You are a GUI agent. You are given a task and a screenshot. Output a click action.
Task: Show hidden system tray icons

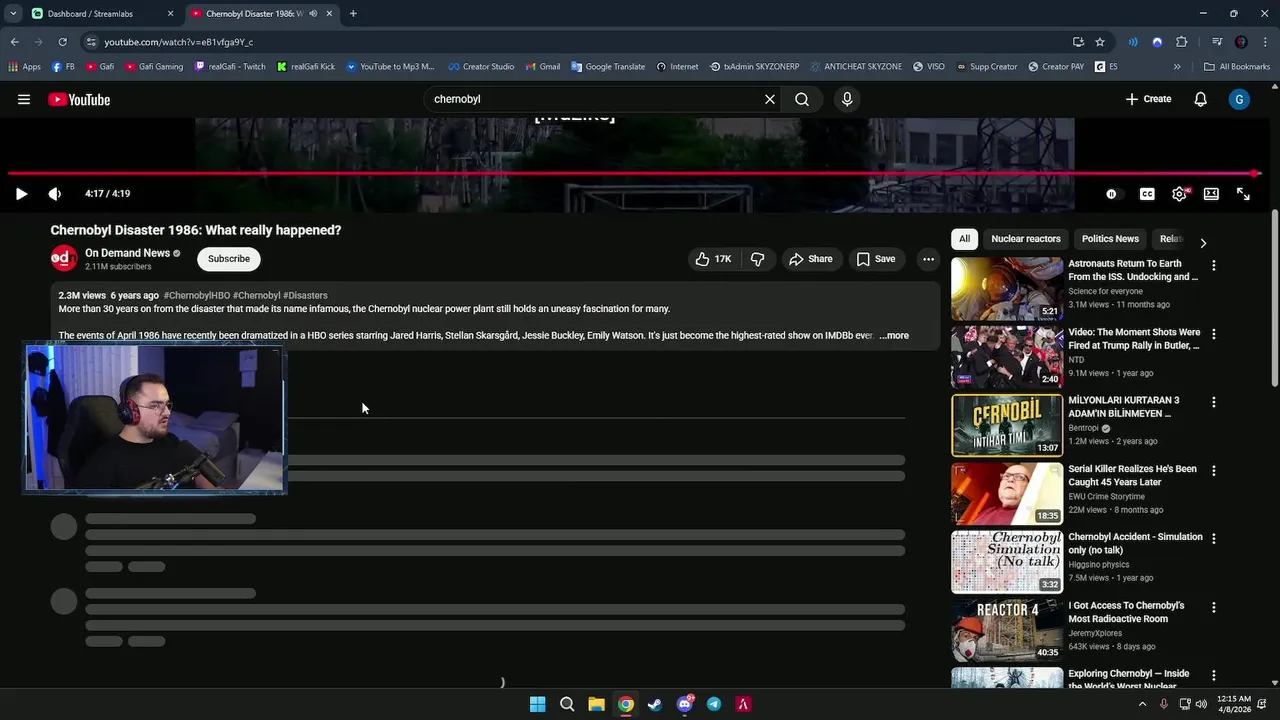1142,704
